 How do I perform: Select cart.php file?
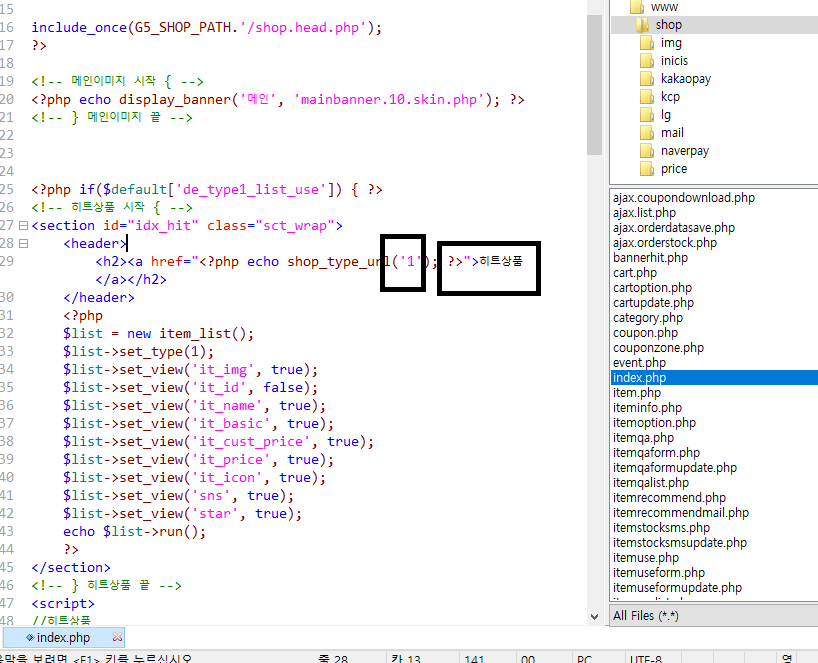634,273
